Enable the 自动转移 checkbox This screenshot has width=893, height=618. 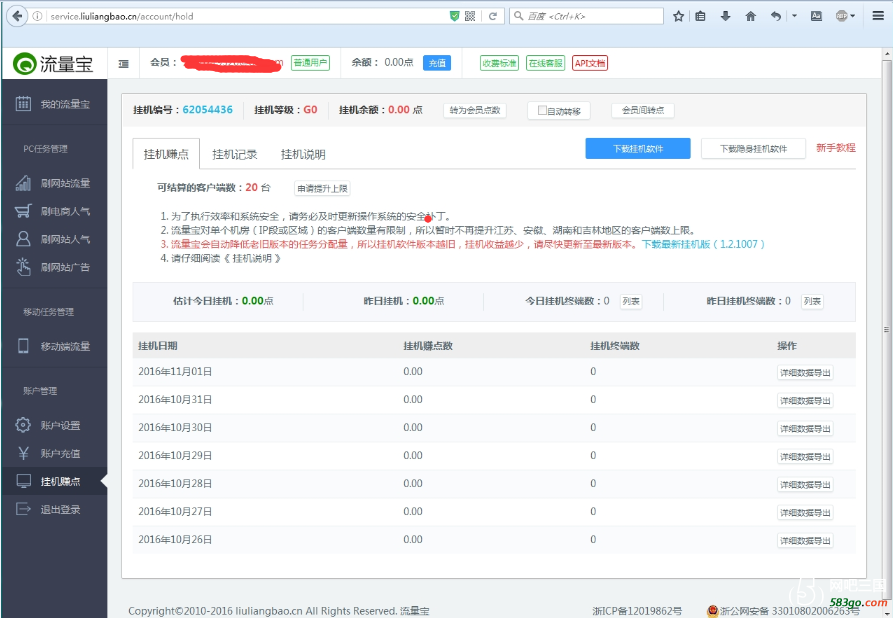pyautogui.click(x=542, y=110)
